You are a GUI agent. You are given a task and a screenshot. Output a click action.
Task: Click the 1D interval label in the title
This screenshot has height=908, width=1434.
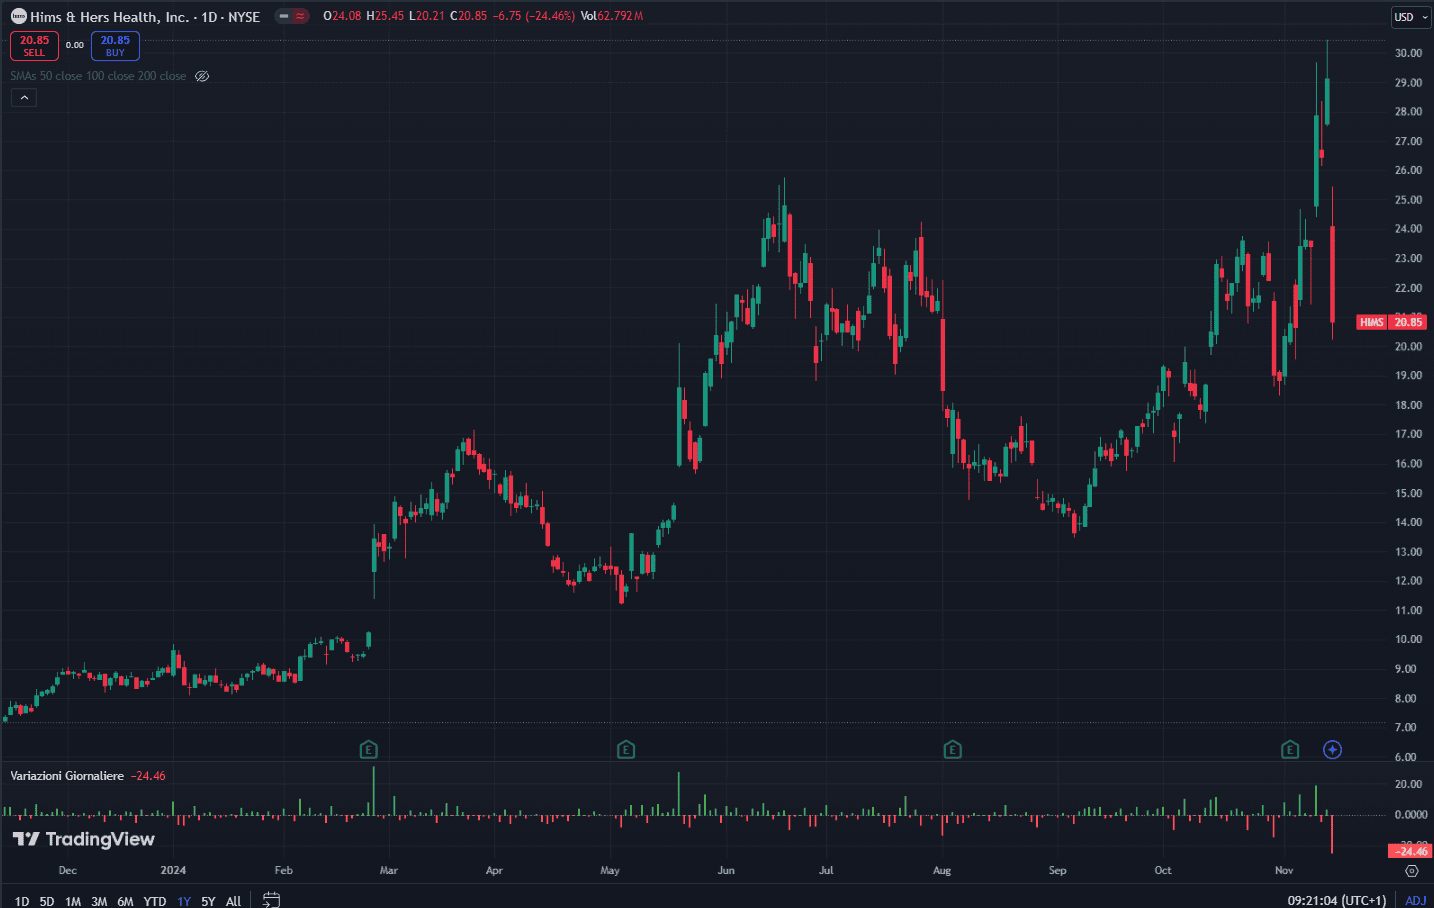(209, 17)
